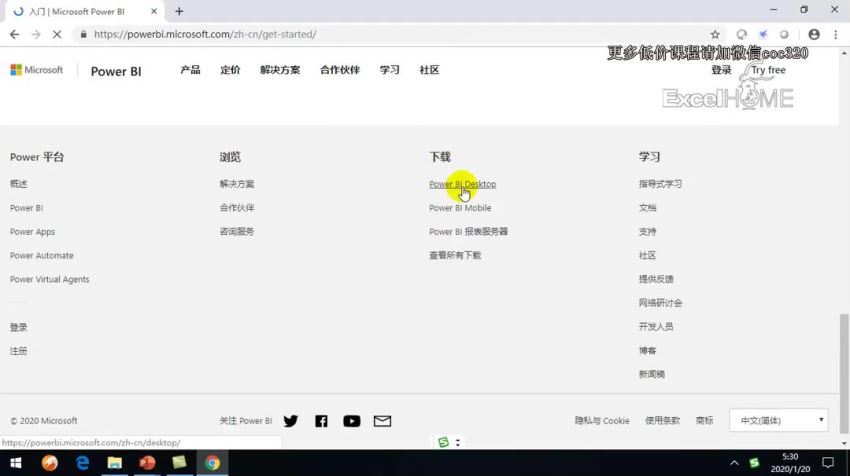Viewport: 850px width, 476px height.
Task: Click 合作伙伴 under 浏览 section
Action: [237, 208]
